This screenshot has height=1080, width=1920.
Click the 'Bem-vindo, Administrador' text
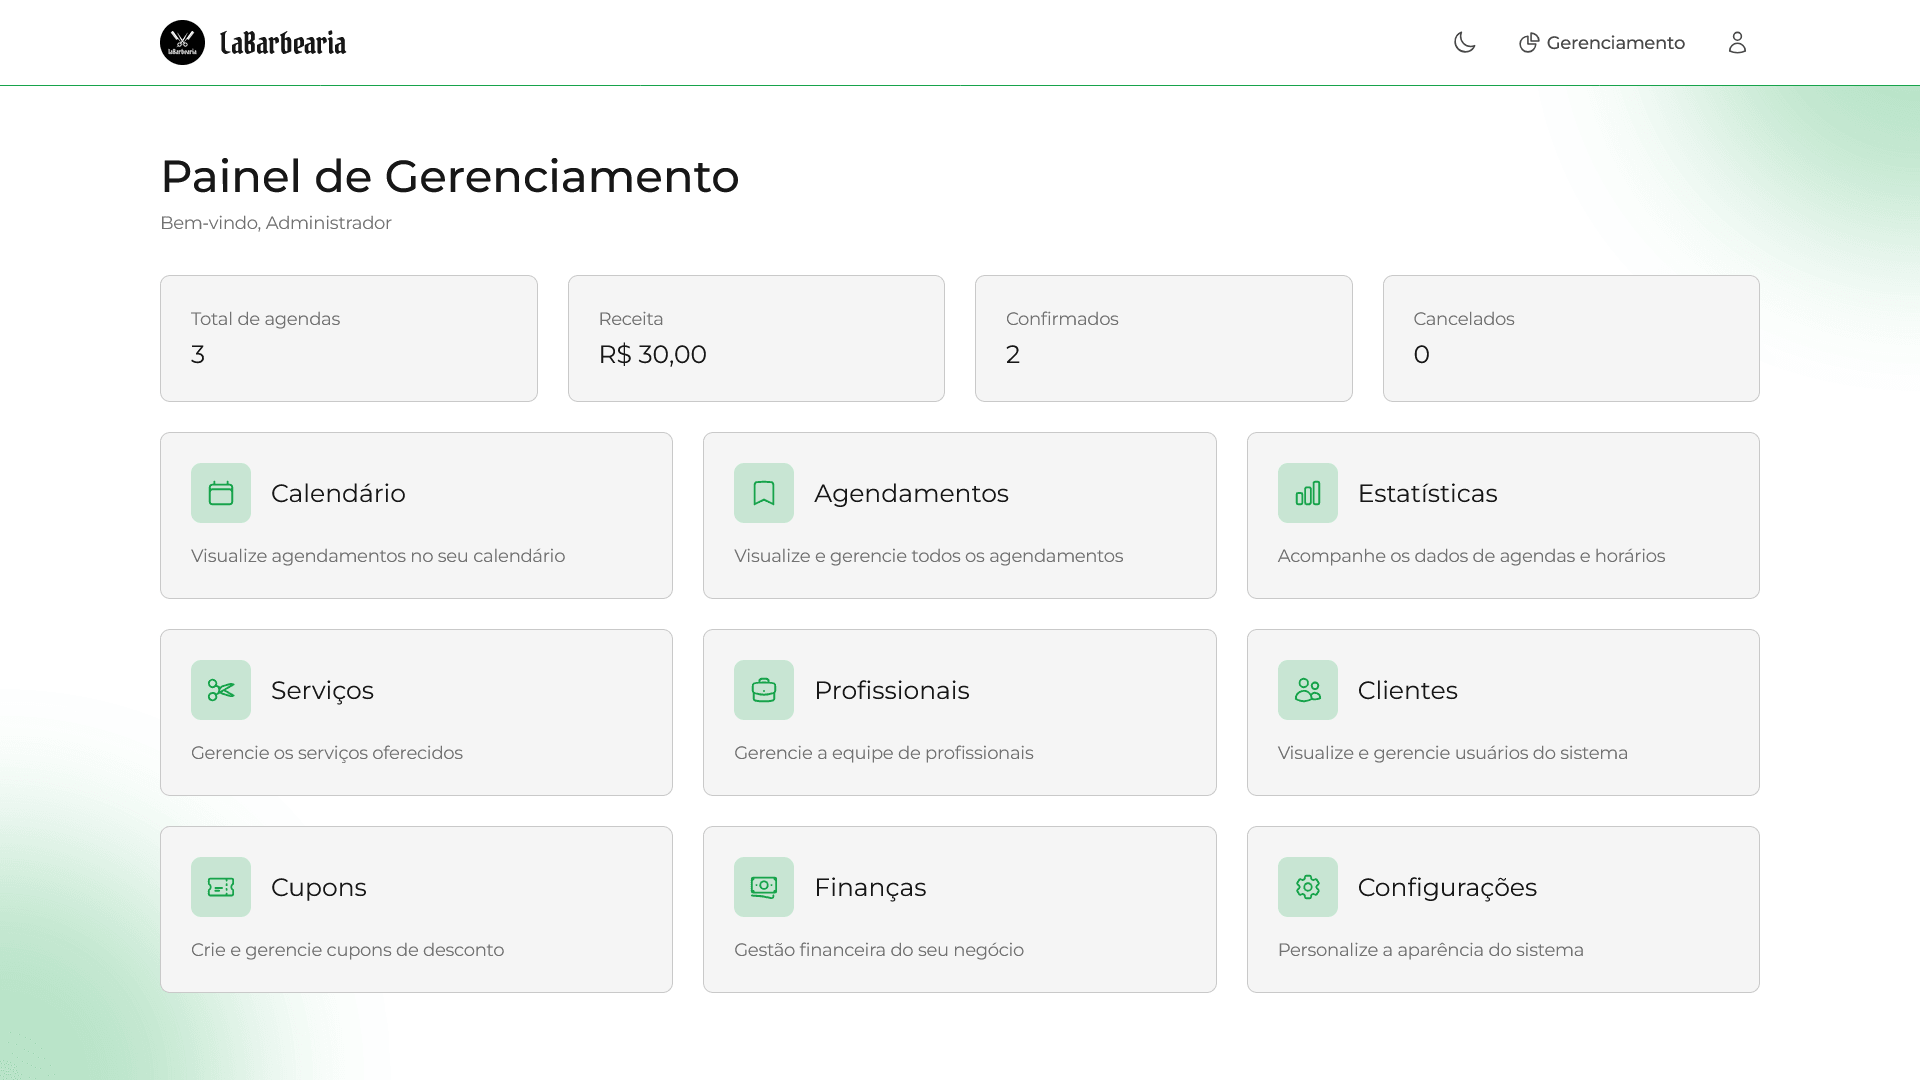pyautogui.click(x=276, y=223)
